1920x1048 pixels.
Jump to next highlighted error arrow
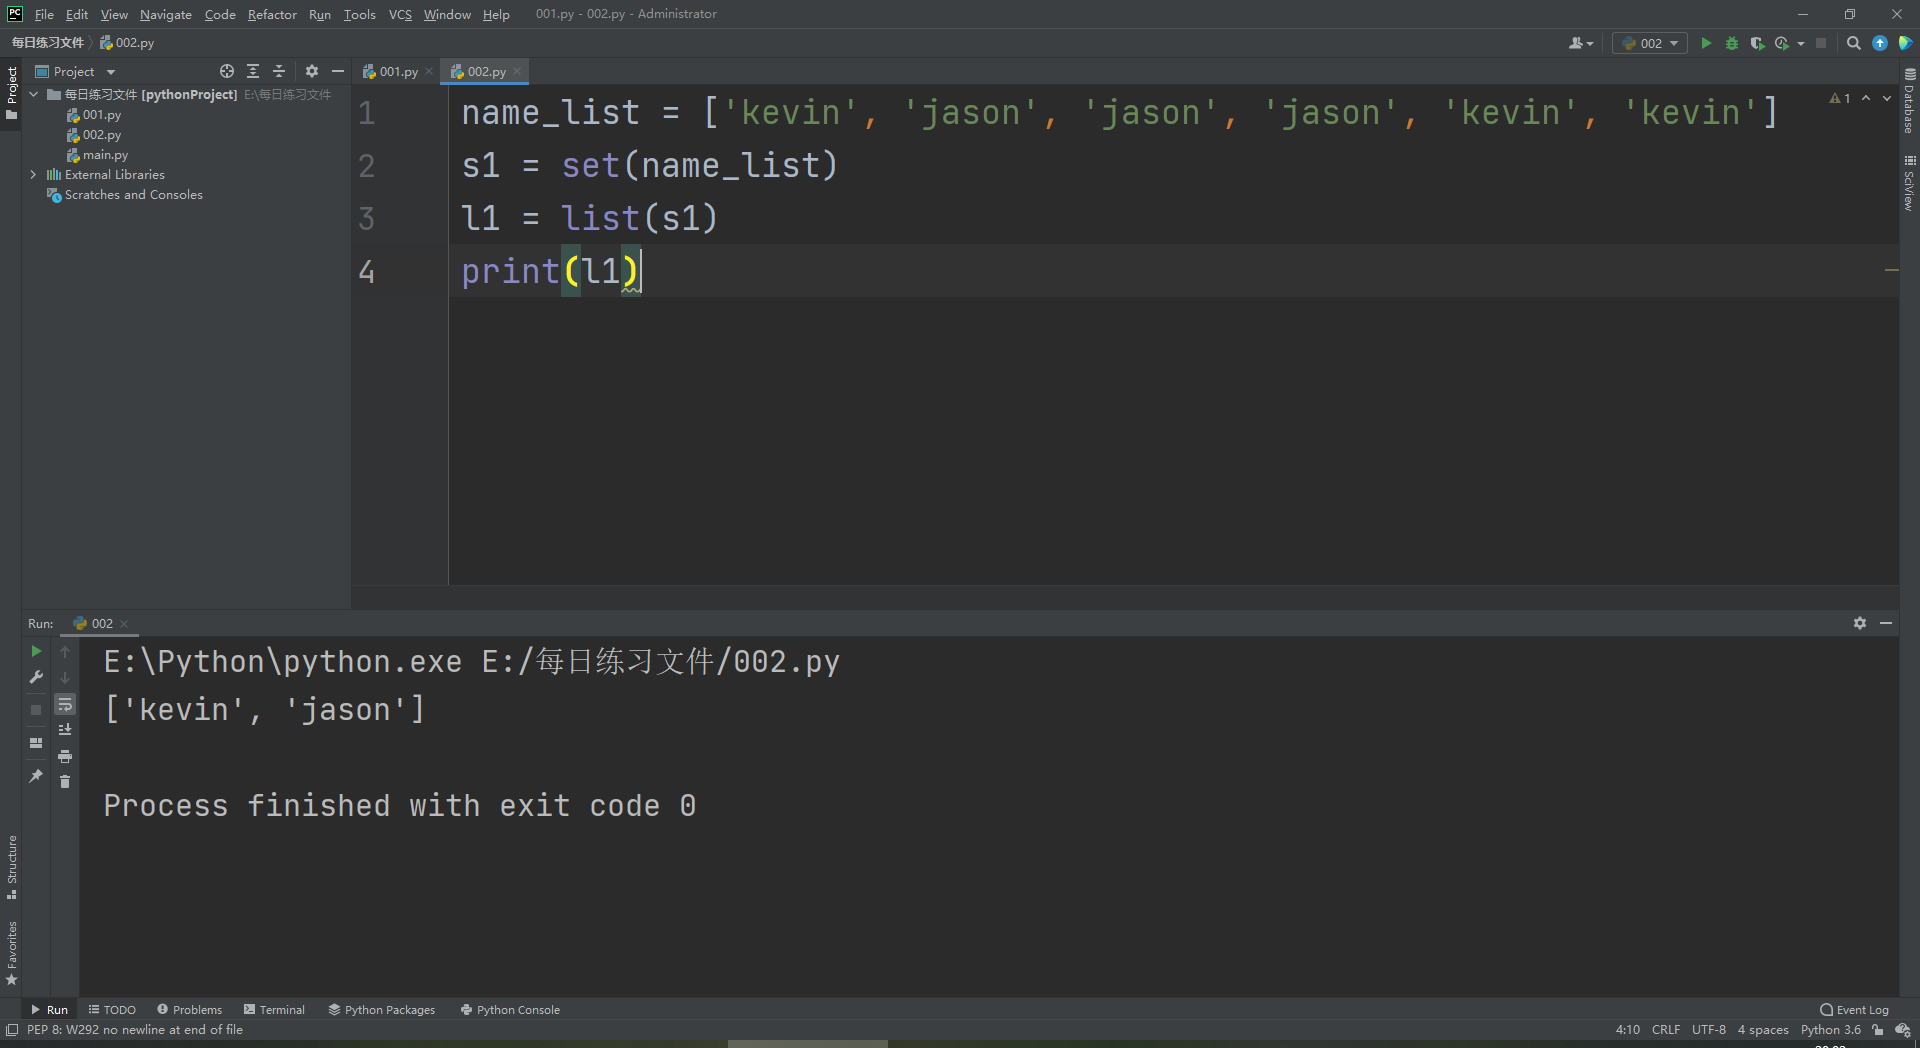click(x=1887, y=98)
